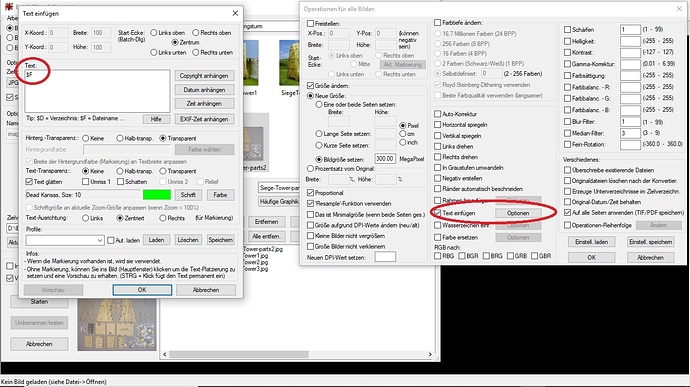Click the Schrift font button

pyautogui.click(x=188, y=195)
